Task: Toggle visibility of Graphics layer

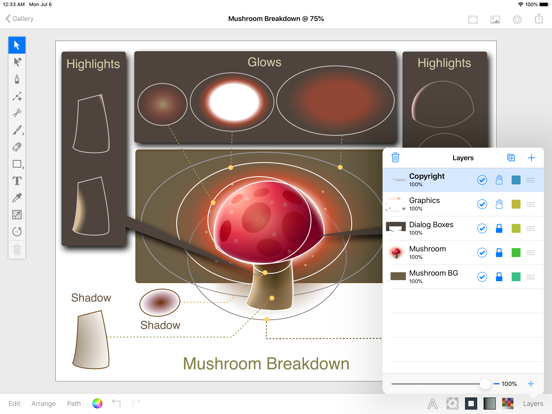Action: [482, 204]
